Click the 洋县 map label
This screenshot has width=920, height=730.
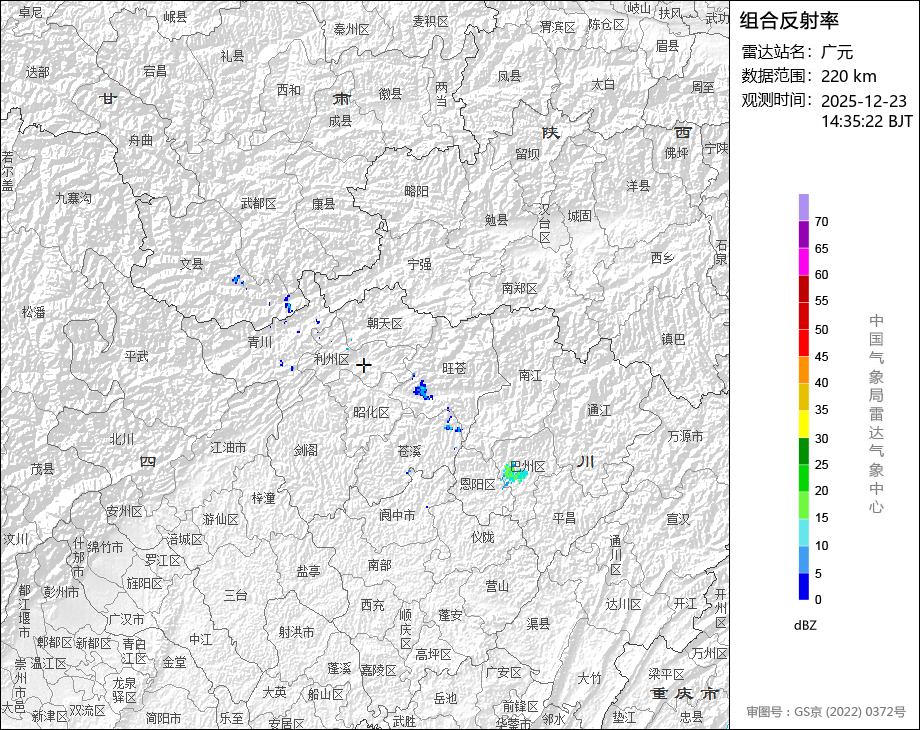point(638,185)
